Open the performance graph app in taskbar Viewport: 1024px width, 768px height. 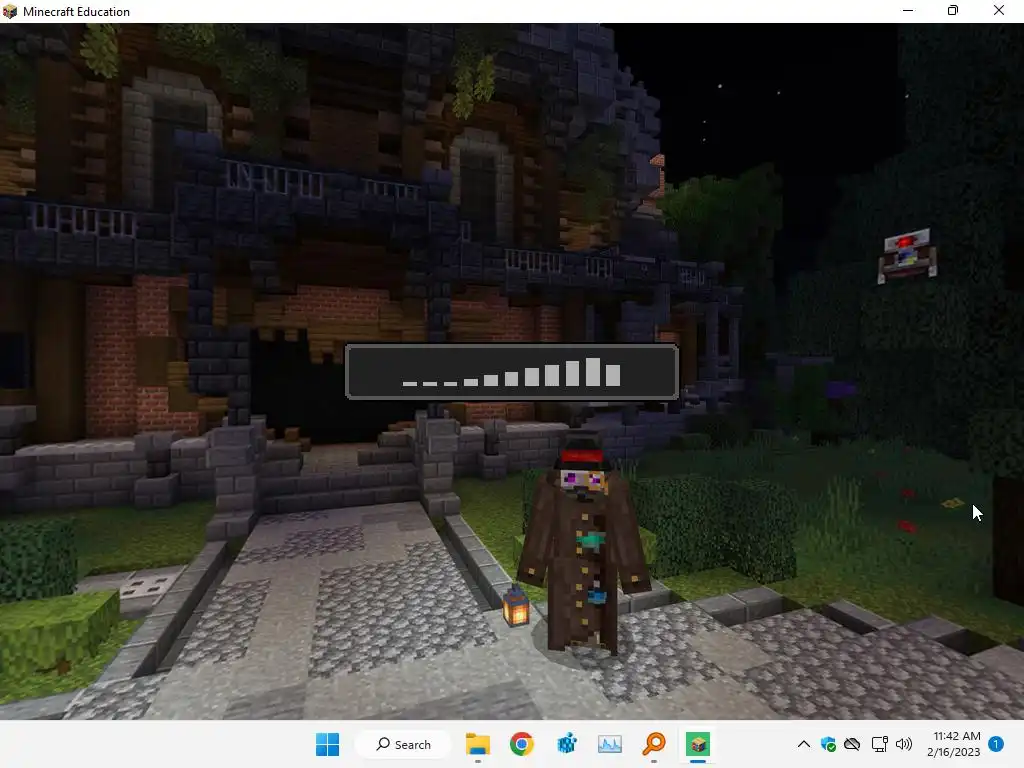click(x=610, y=744)
